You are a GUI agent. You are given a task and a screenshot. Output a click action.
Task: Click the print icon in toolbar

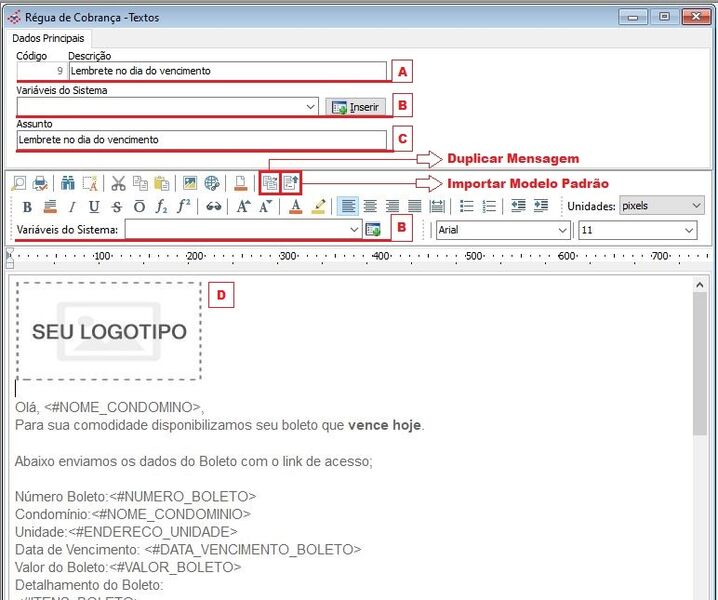click(41, 183)
